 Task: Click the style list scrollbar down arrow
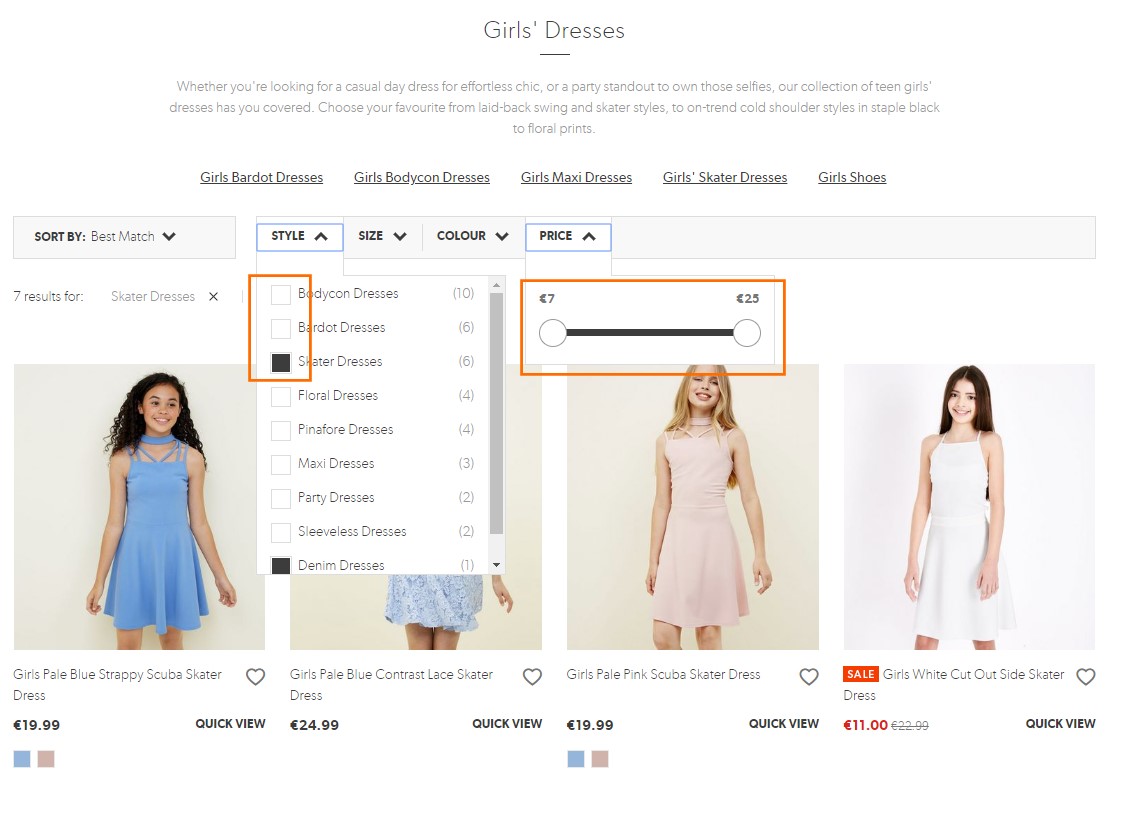pyautogui.click(x=497, y=565)
